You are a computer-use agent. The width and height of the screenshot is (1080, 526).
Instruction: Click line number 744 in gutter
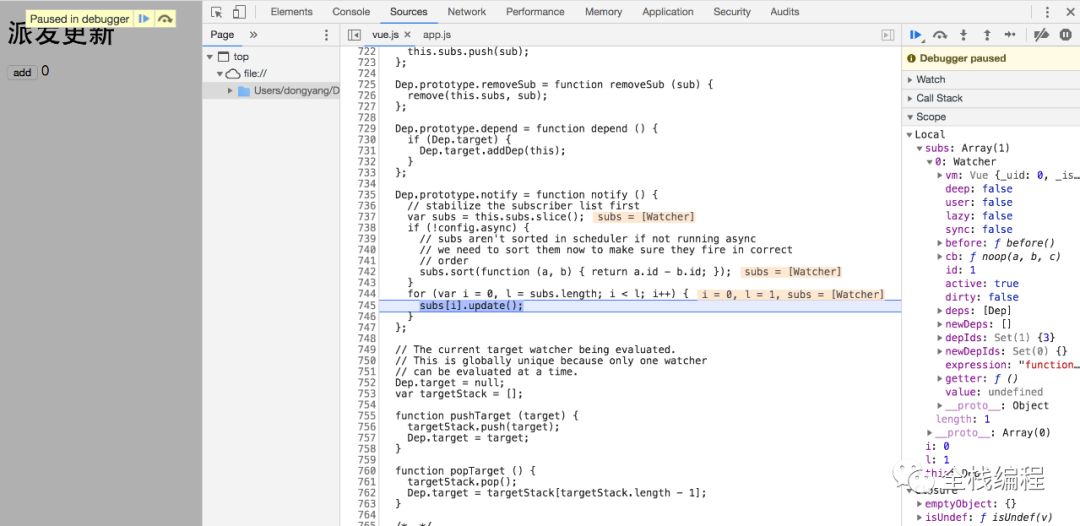click(x=367, y=294)
